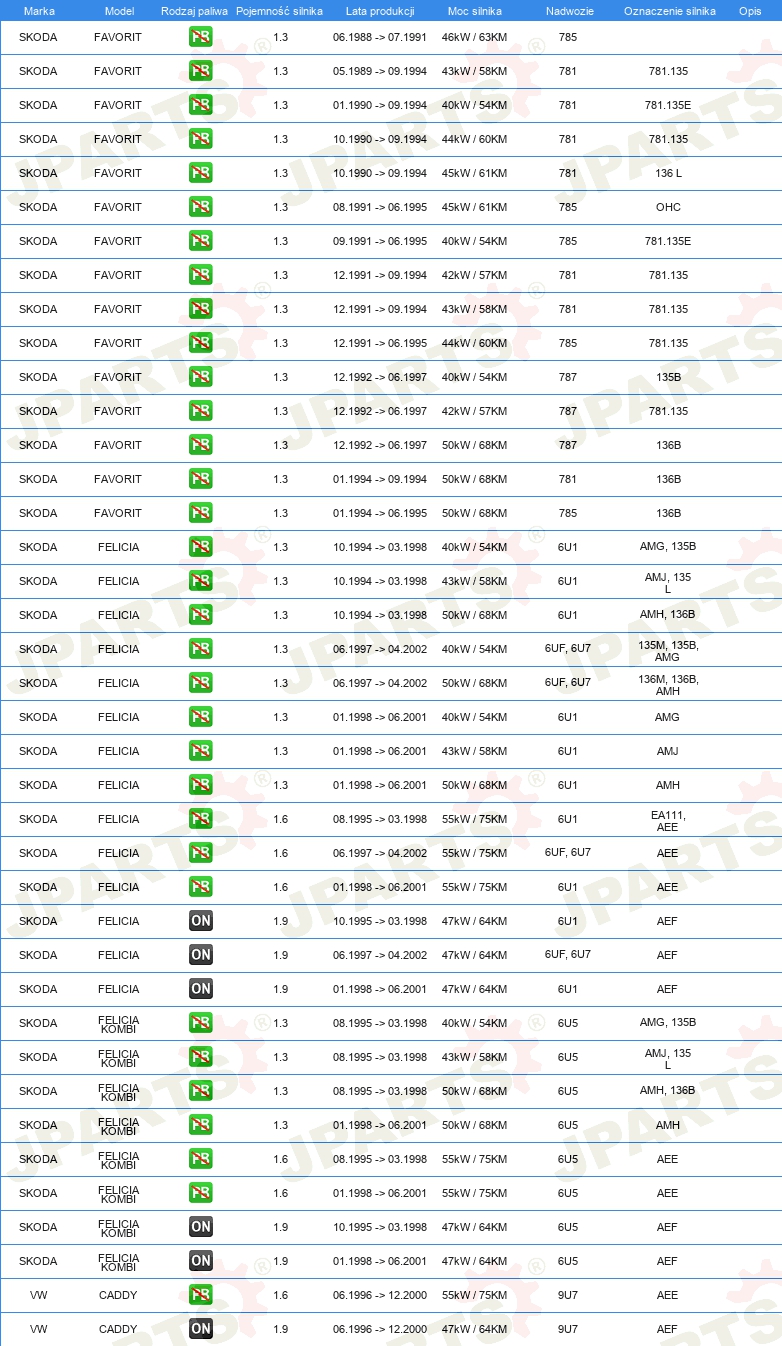Click the Model column header
Screen dimensions: 782x1346
(x=119, y=11)
